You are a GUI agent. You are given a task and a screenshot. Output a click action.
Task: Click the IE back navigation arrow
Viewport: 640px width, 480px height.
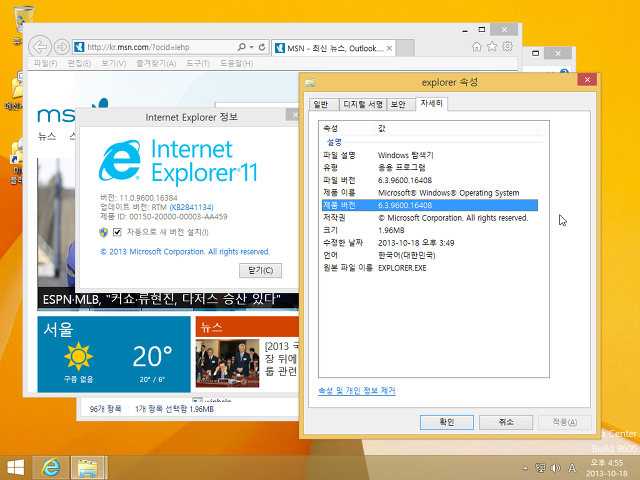click(x=40, y=47)
